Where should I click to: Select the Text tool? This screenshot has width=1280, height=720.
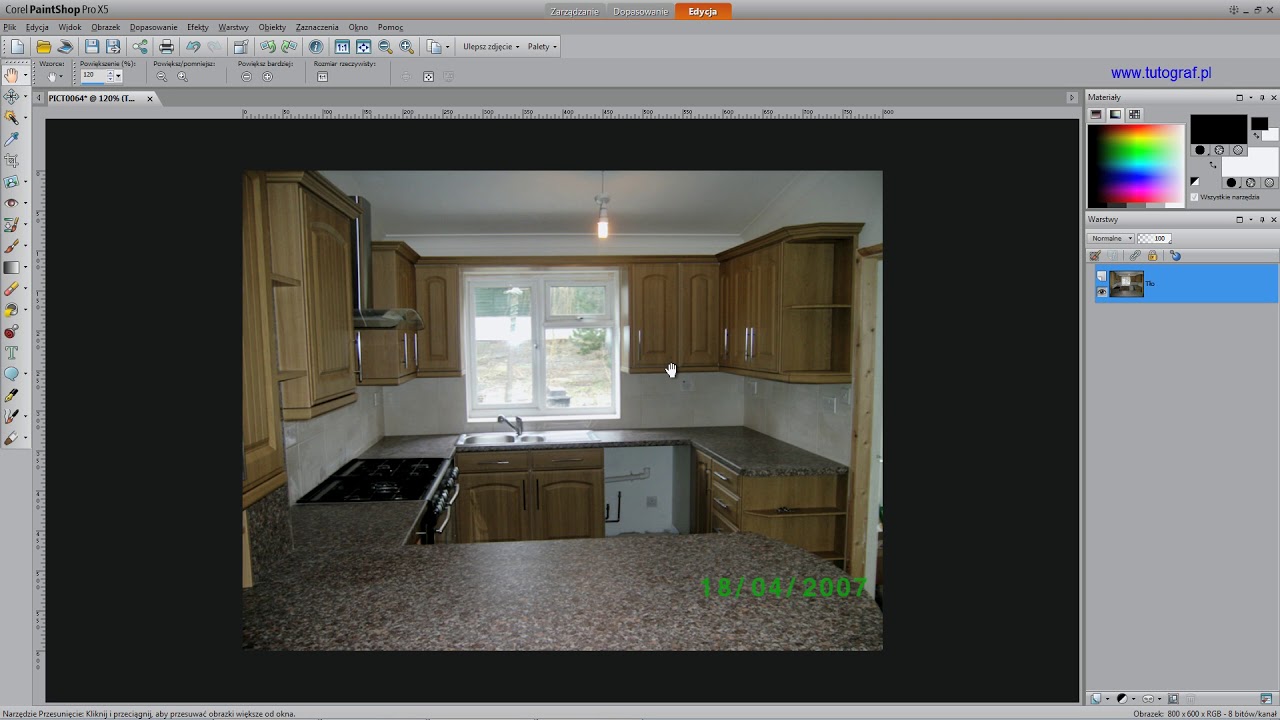(x=12, y=353)
